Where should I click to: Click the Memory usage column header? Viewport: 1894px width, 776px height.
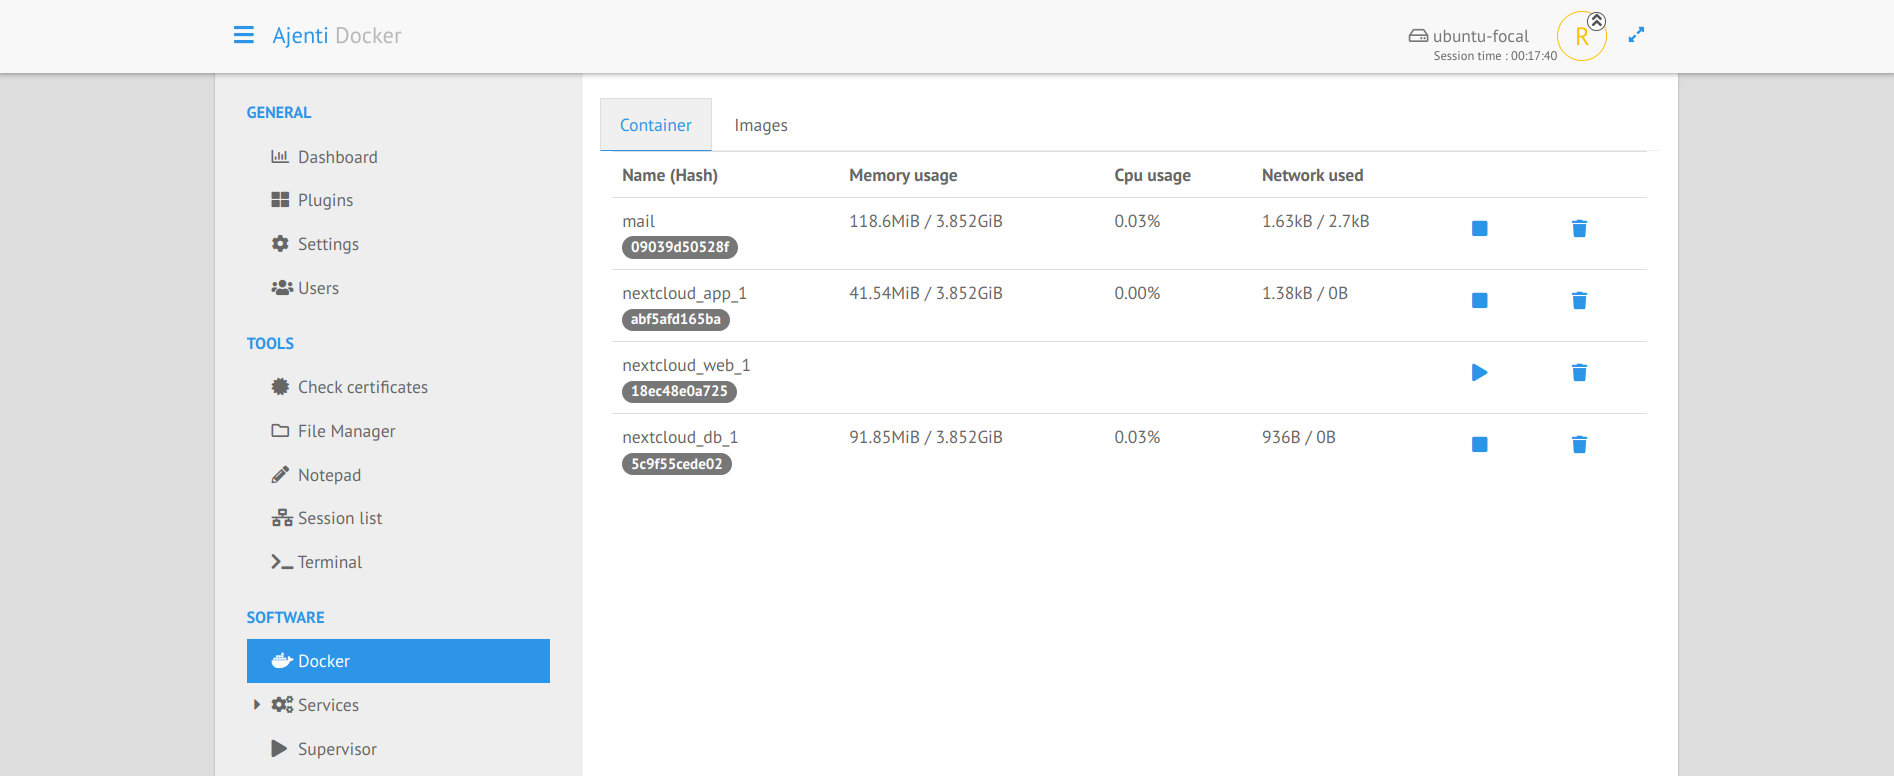pos(903,175)
